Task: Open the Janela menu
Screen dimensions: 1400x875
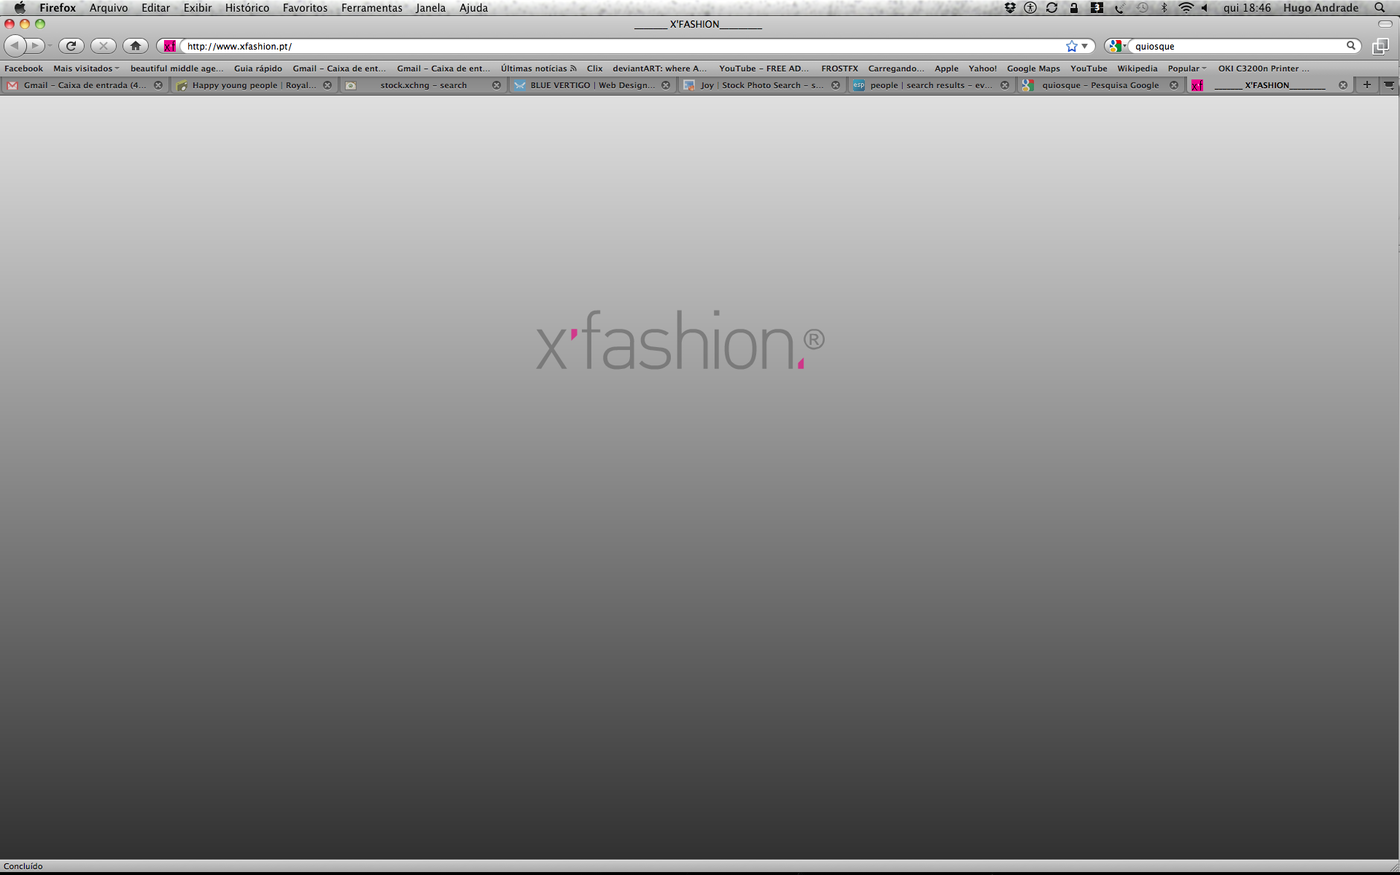Action: pos(431,8)
